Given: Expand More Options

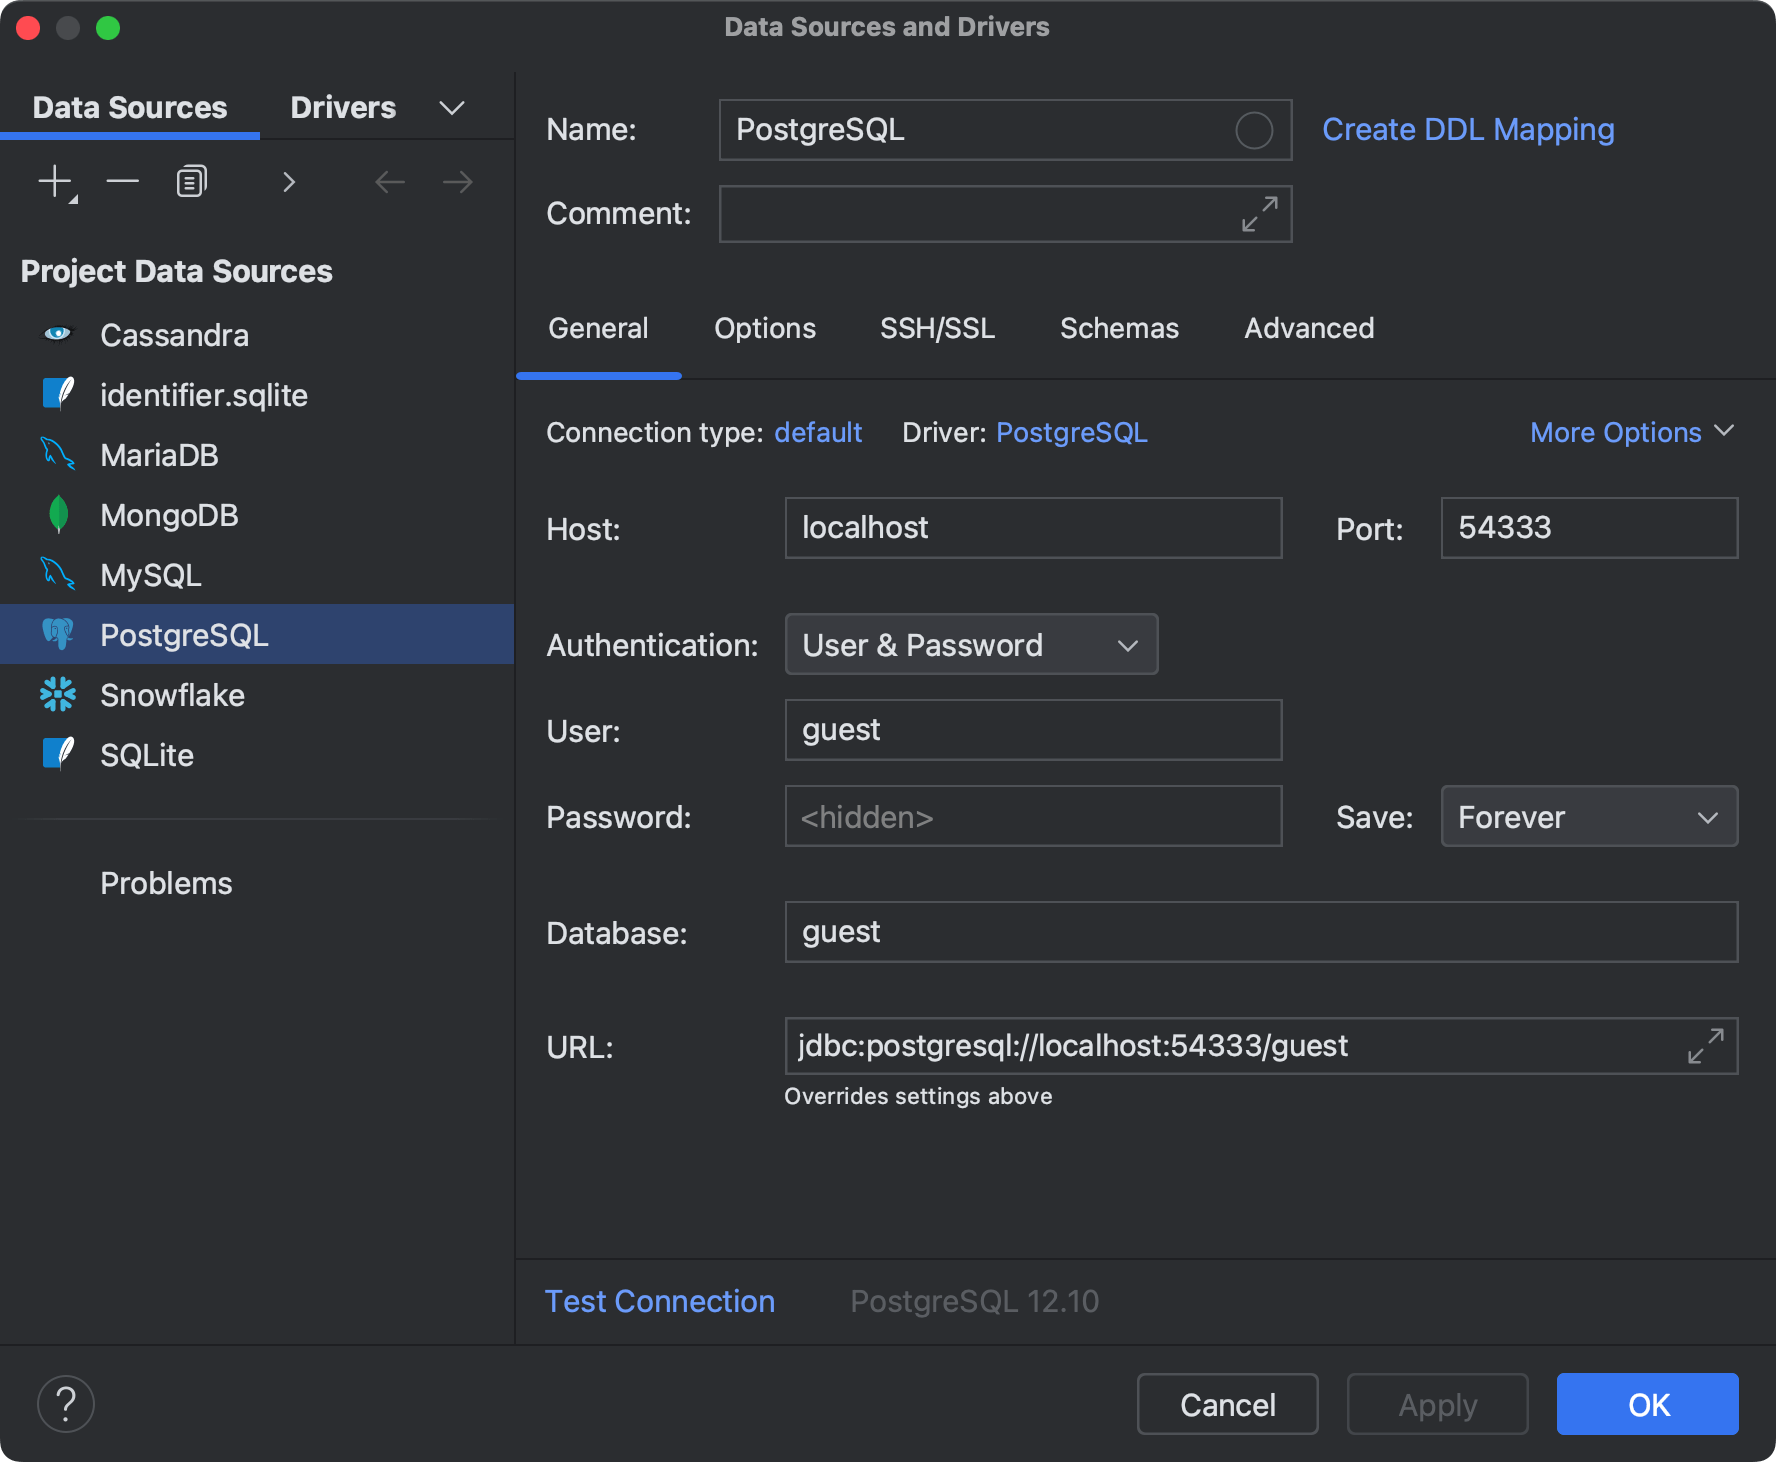Looking at the screenshot, I should [x=1631, y=432].
